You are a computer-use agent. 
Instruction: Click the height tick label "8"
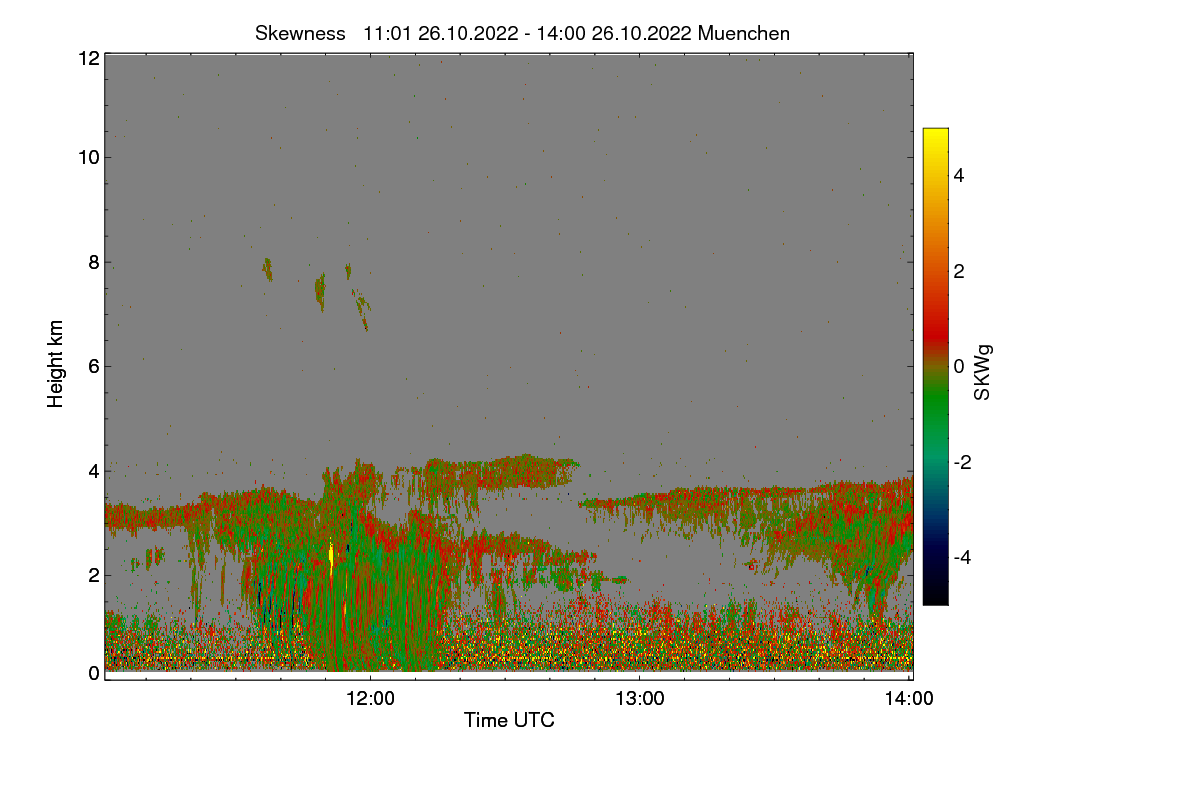pos(93,262)
